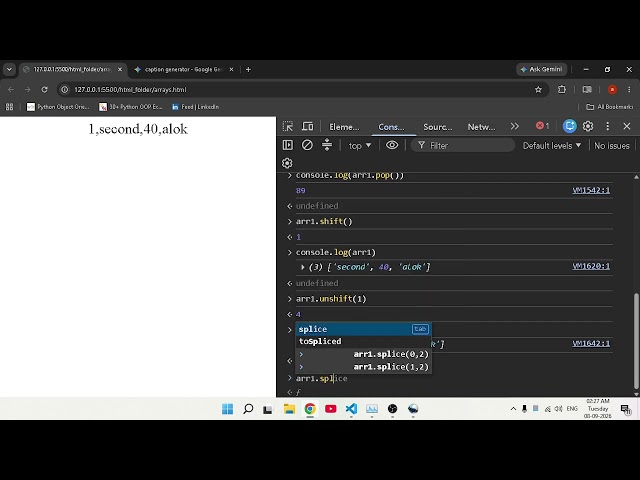Select the inspect element picker icon
This screenshot has height=480, width=640.
288,127
